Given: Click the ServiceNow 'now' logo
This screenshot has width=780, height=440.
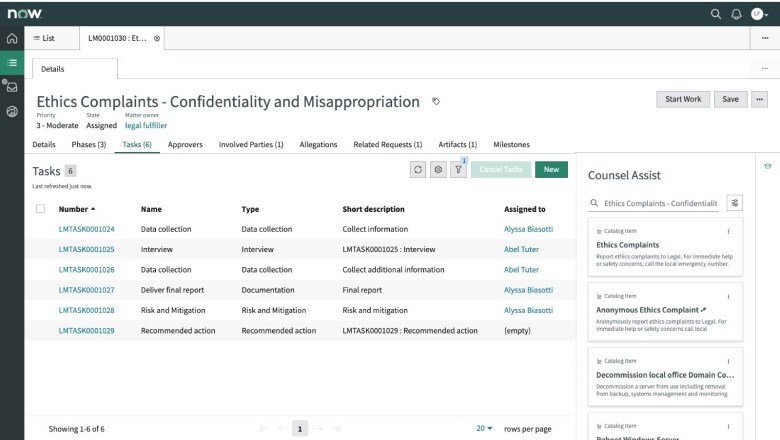Looking at the screenshot, I should tap(24, 14).
